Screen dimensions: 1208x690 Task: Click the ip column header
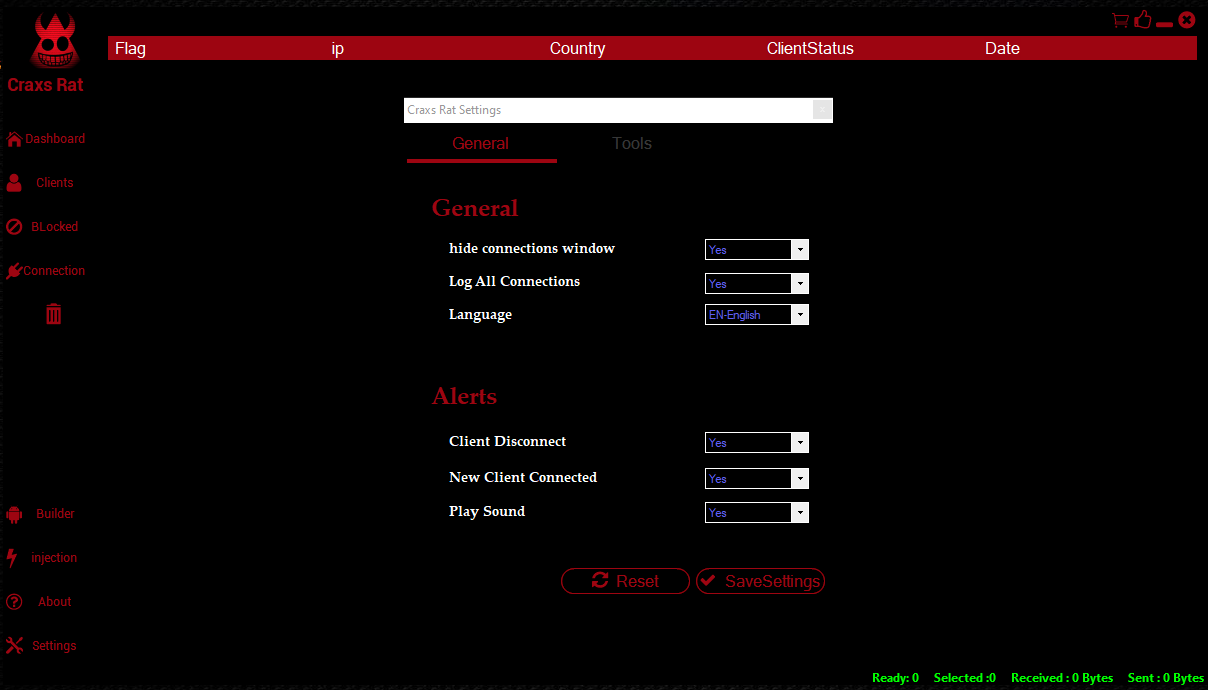click(x=338, y=48)
